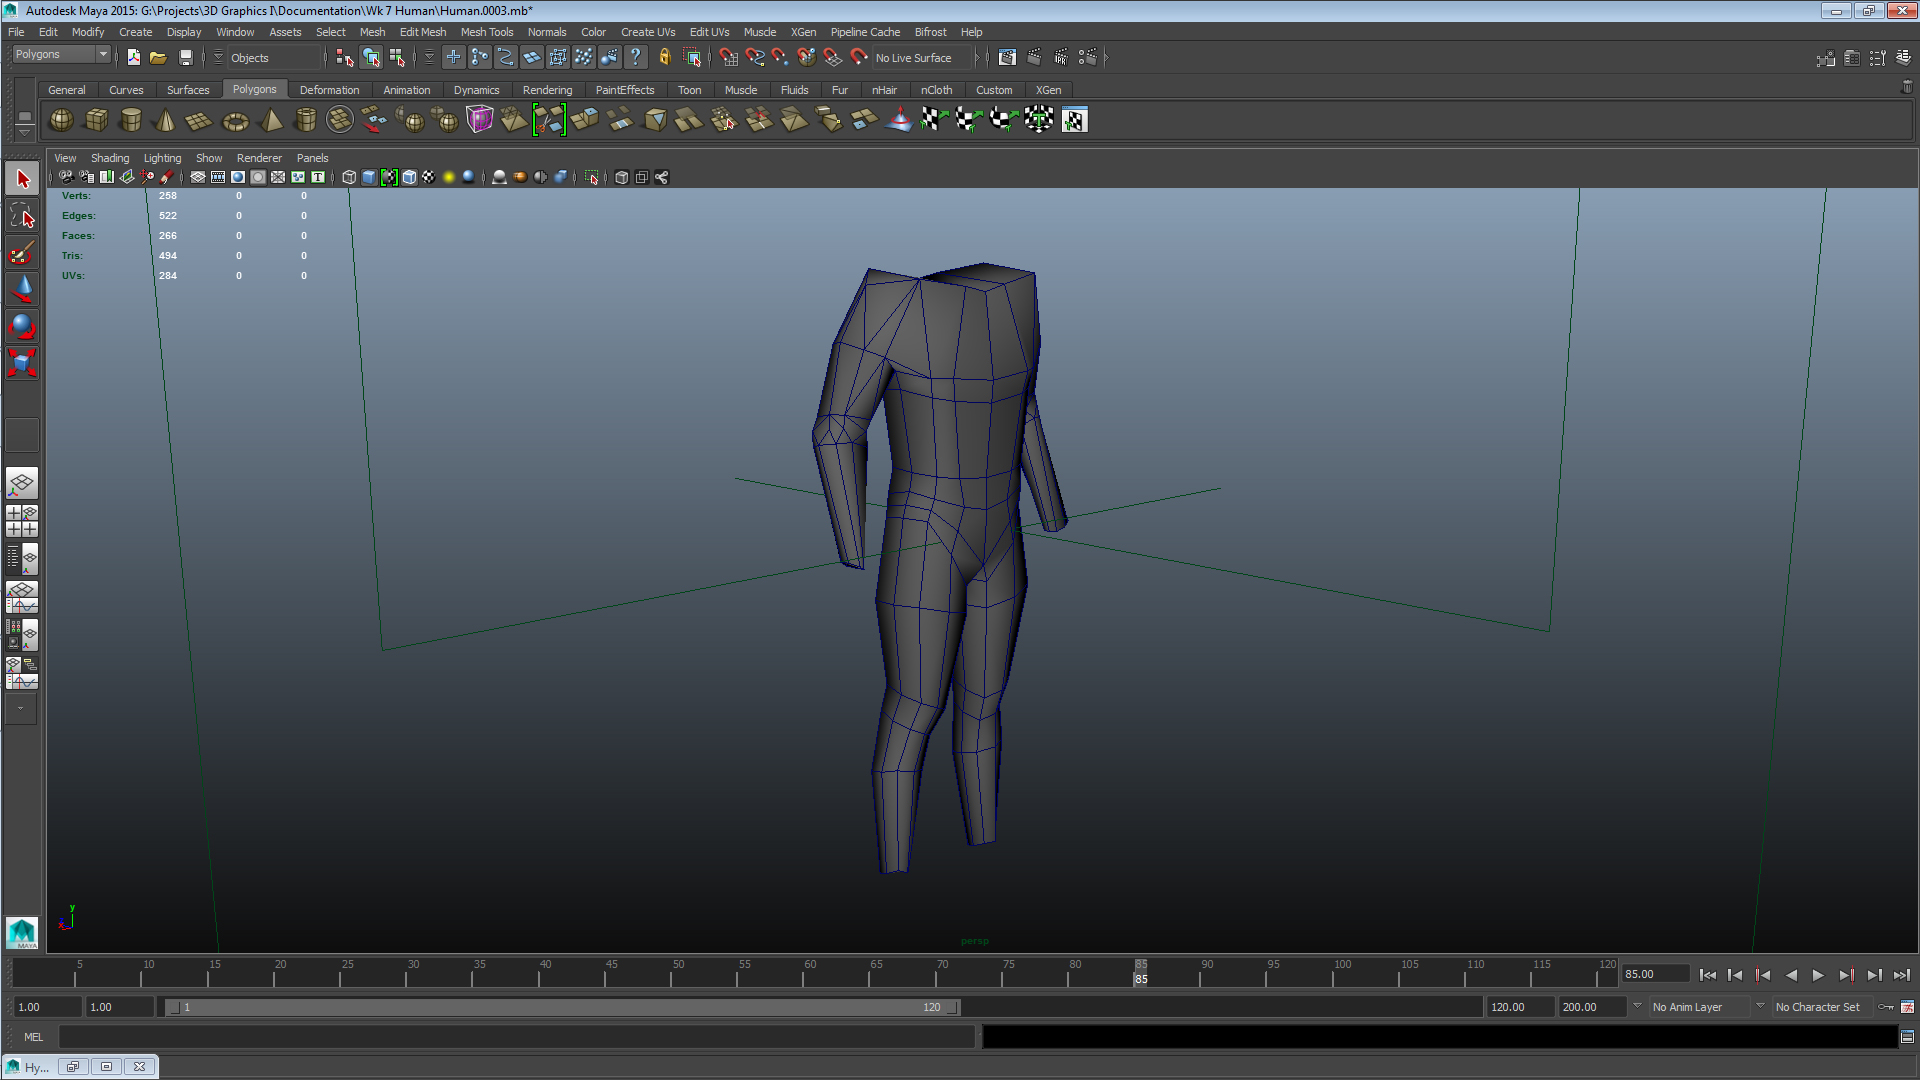Toggle the grid display in the viewport
Image resolution: width=1920 pixels, height=1080 pixels.
coord(197,177)
